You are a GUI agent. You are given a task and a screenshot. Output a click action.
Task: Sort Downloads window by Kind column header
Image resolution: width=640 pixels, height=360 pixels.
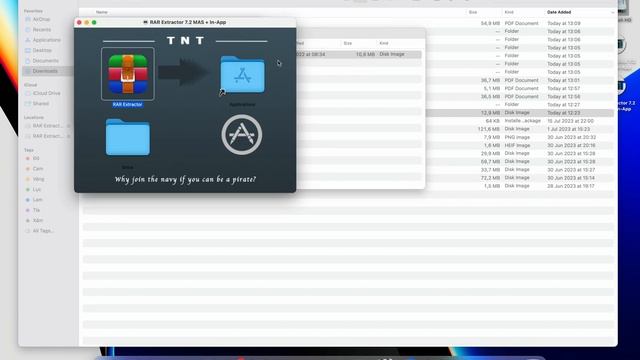click(509, 12)
